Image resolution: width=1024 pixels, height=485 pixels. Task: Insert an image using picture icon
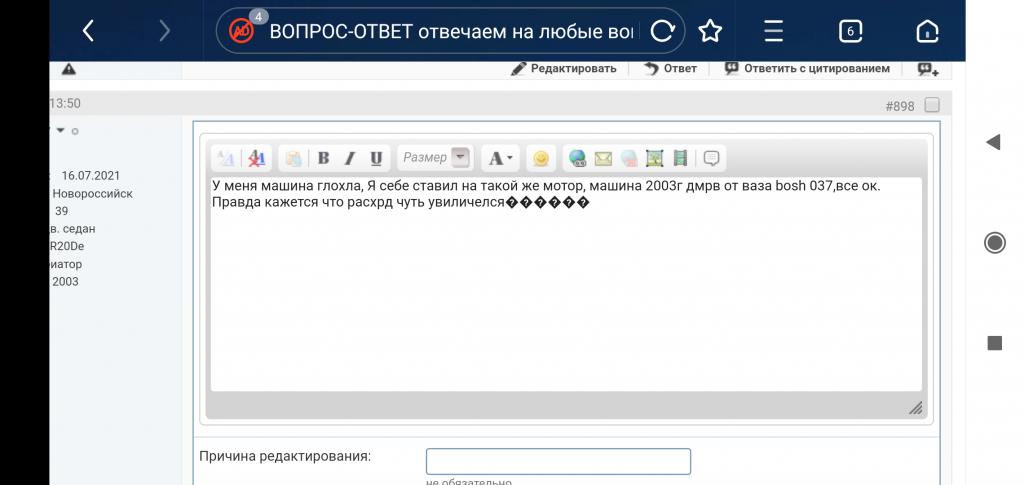[x=655, y=158]
